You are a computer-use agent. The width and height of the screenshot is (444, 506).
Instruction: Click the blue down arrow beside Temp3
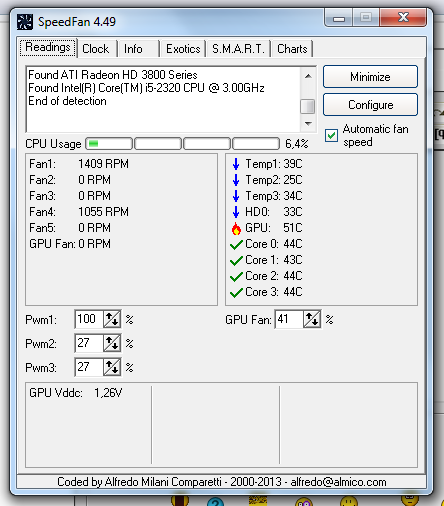click(x=236, y=196)
